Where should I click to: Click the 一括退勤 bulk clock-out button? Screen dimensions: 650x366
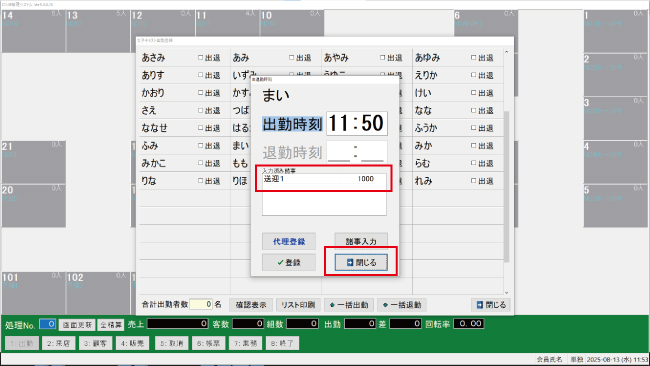(402, 305)
